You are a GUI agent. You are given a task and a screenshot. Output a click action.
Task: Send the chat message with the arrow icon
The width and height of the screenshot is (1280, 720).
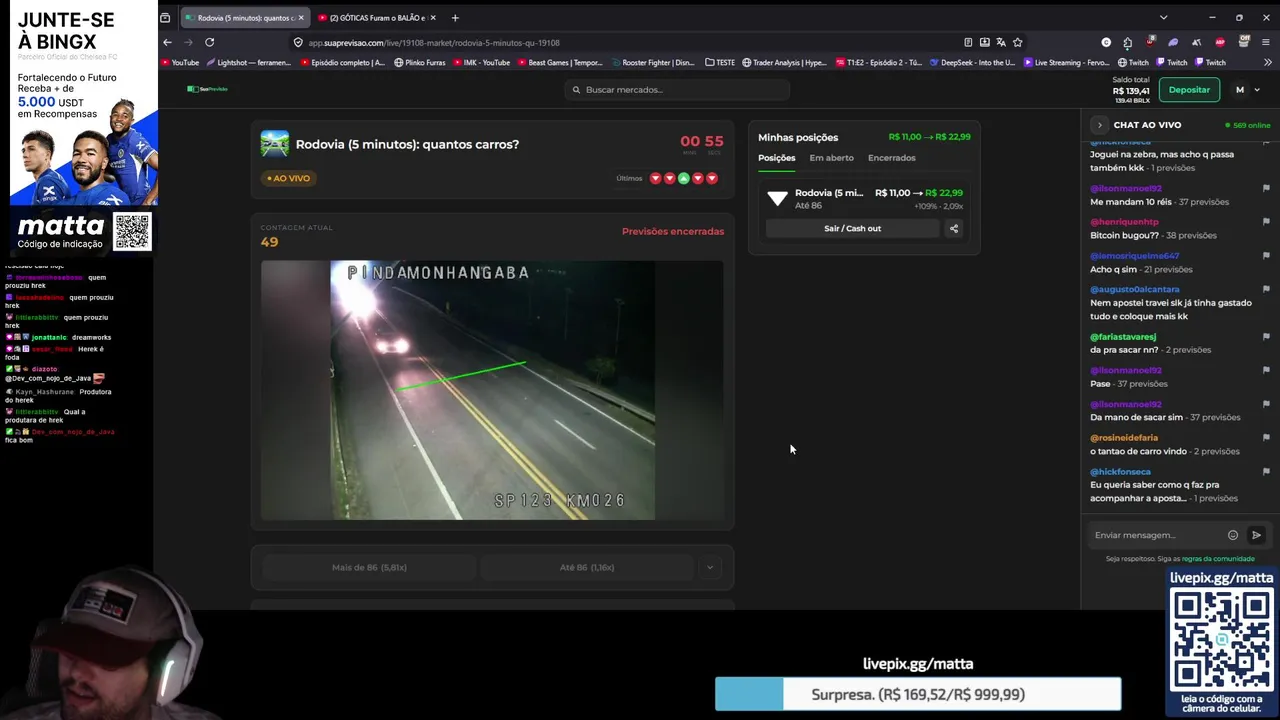[1257, 535]
